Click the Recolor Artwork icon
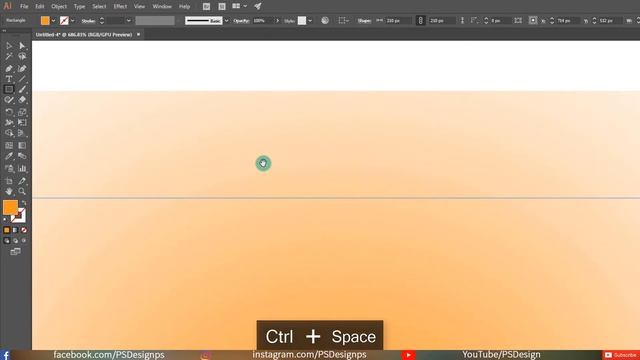 (325, 20)
